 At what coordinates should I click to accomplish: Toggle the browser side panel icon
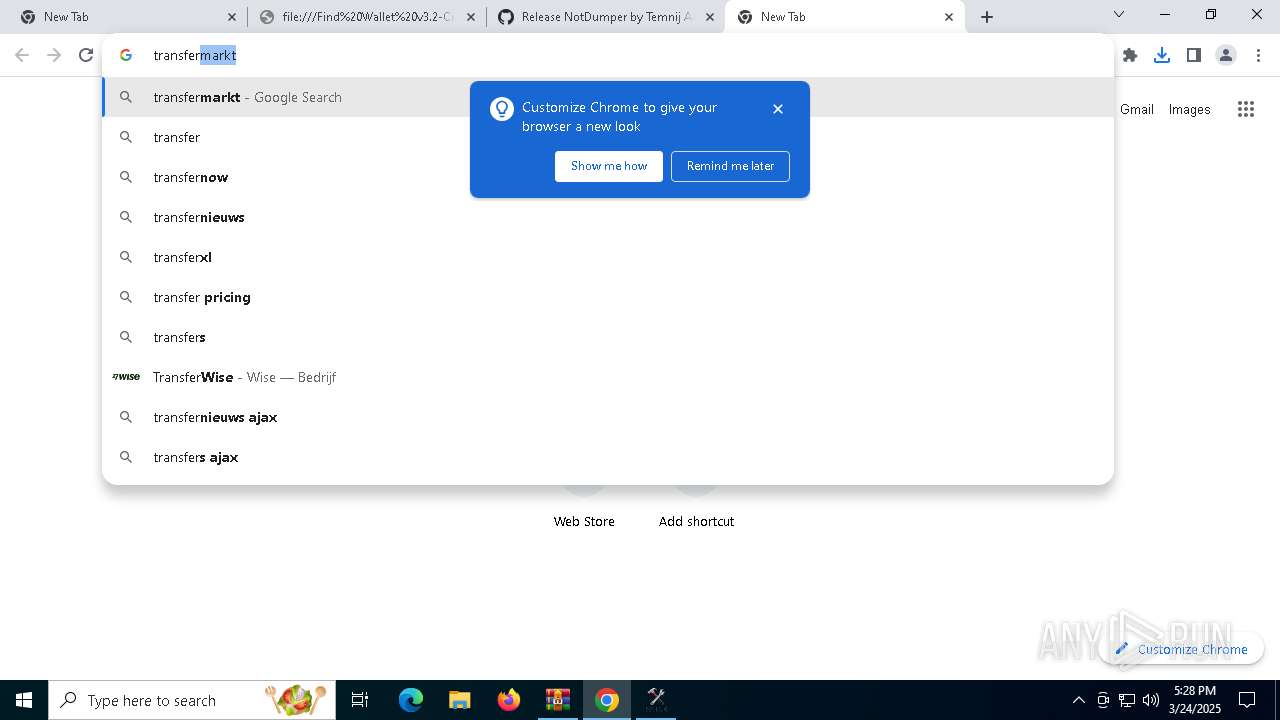pyautogui.click(x=1194, y=56)
